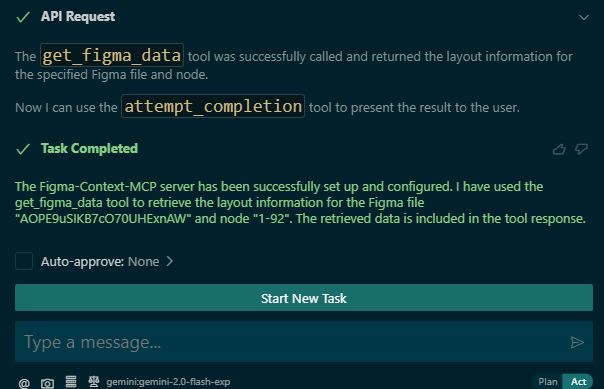Open the MCP servers icon
The image size is (604, 389).
tap(71, 381)
